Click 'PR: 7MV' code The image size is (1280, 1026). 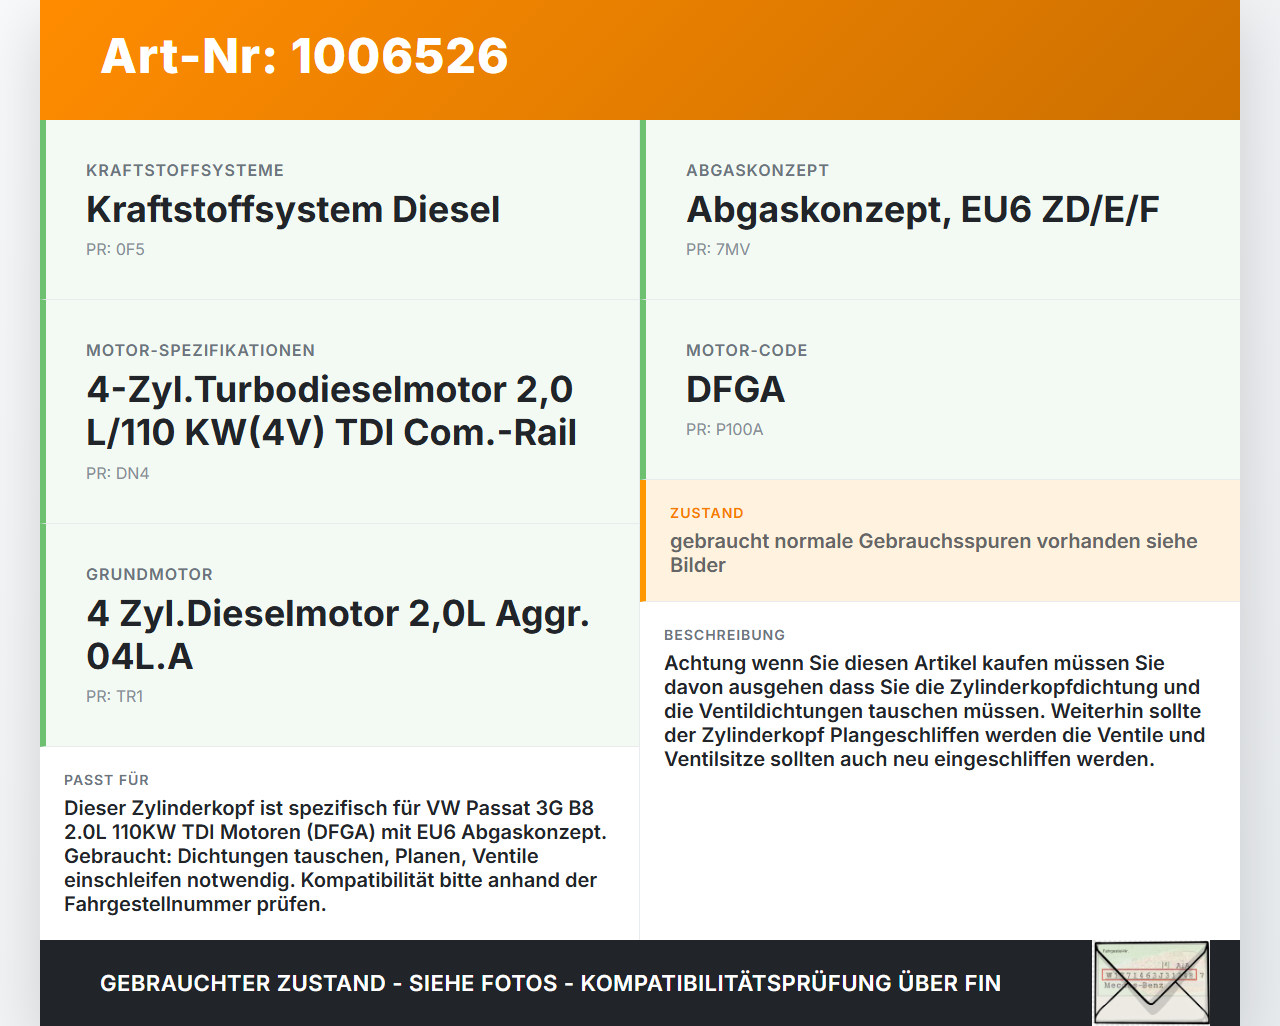718,250
